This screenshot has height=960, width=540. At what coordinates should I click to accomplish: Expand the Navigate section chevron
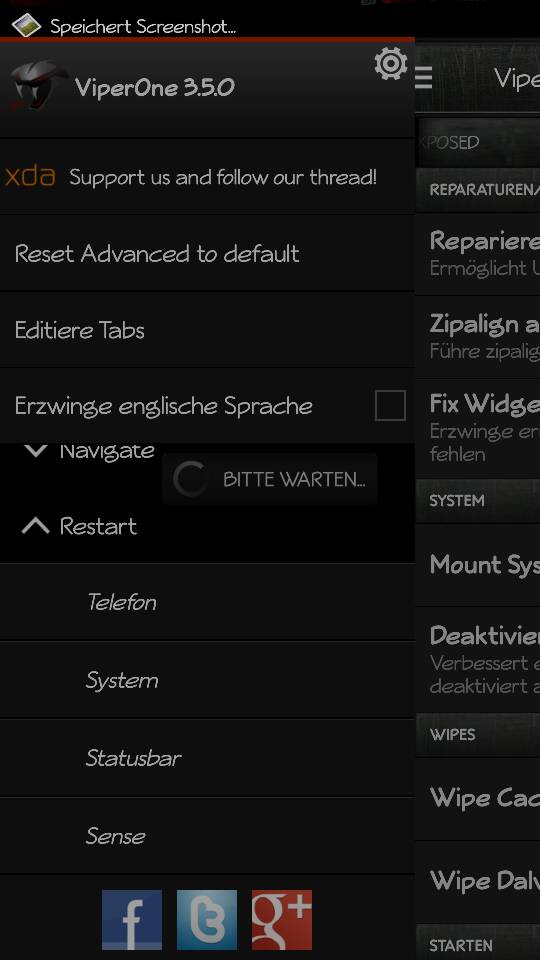pos(36,451)
